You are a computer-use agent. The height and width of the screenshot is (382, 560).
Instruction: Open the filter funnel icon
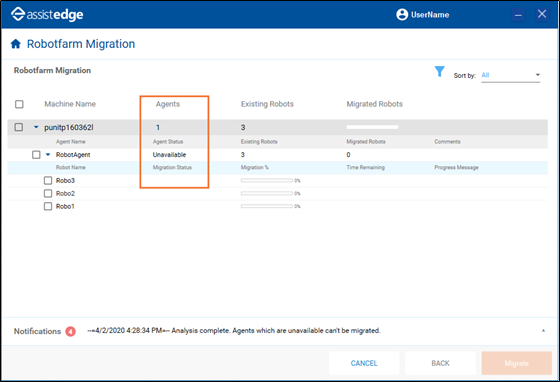(x=439, y=71)
